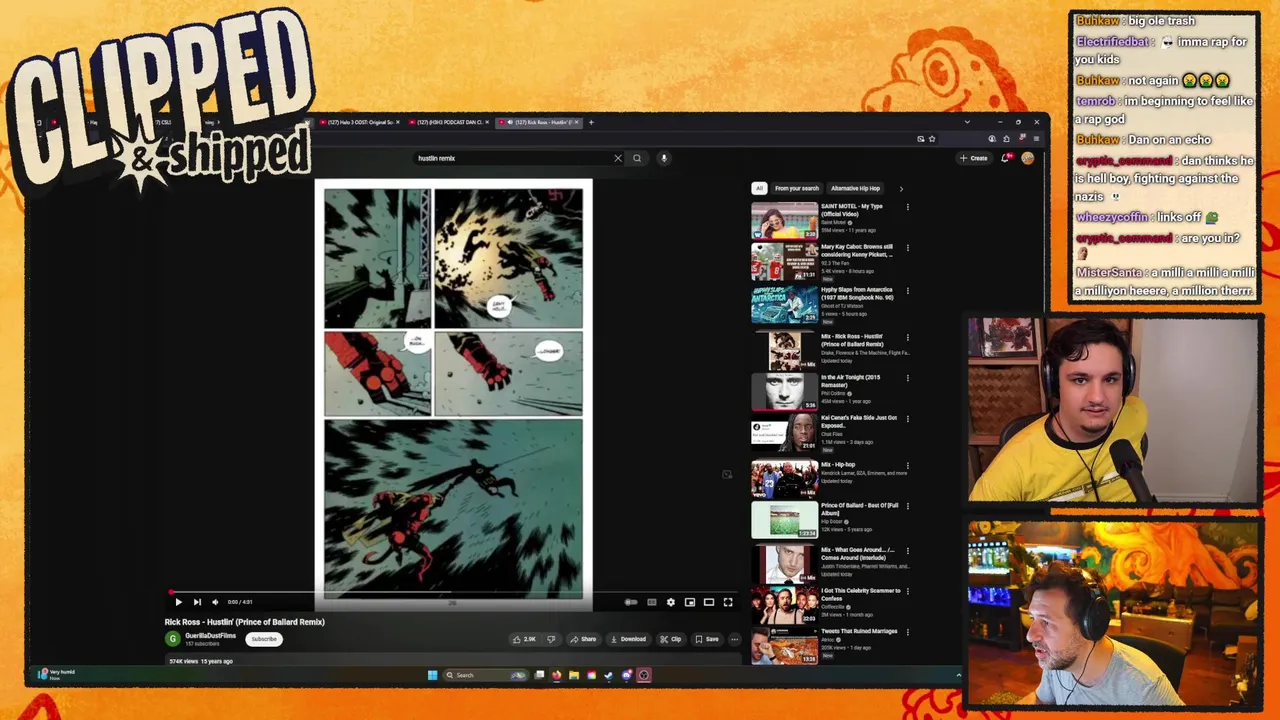Subscribe to GuerillaDustFilms channel
This screenshot has height=720, width=1280.
pos(264,639)
